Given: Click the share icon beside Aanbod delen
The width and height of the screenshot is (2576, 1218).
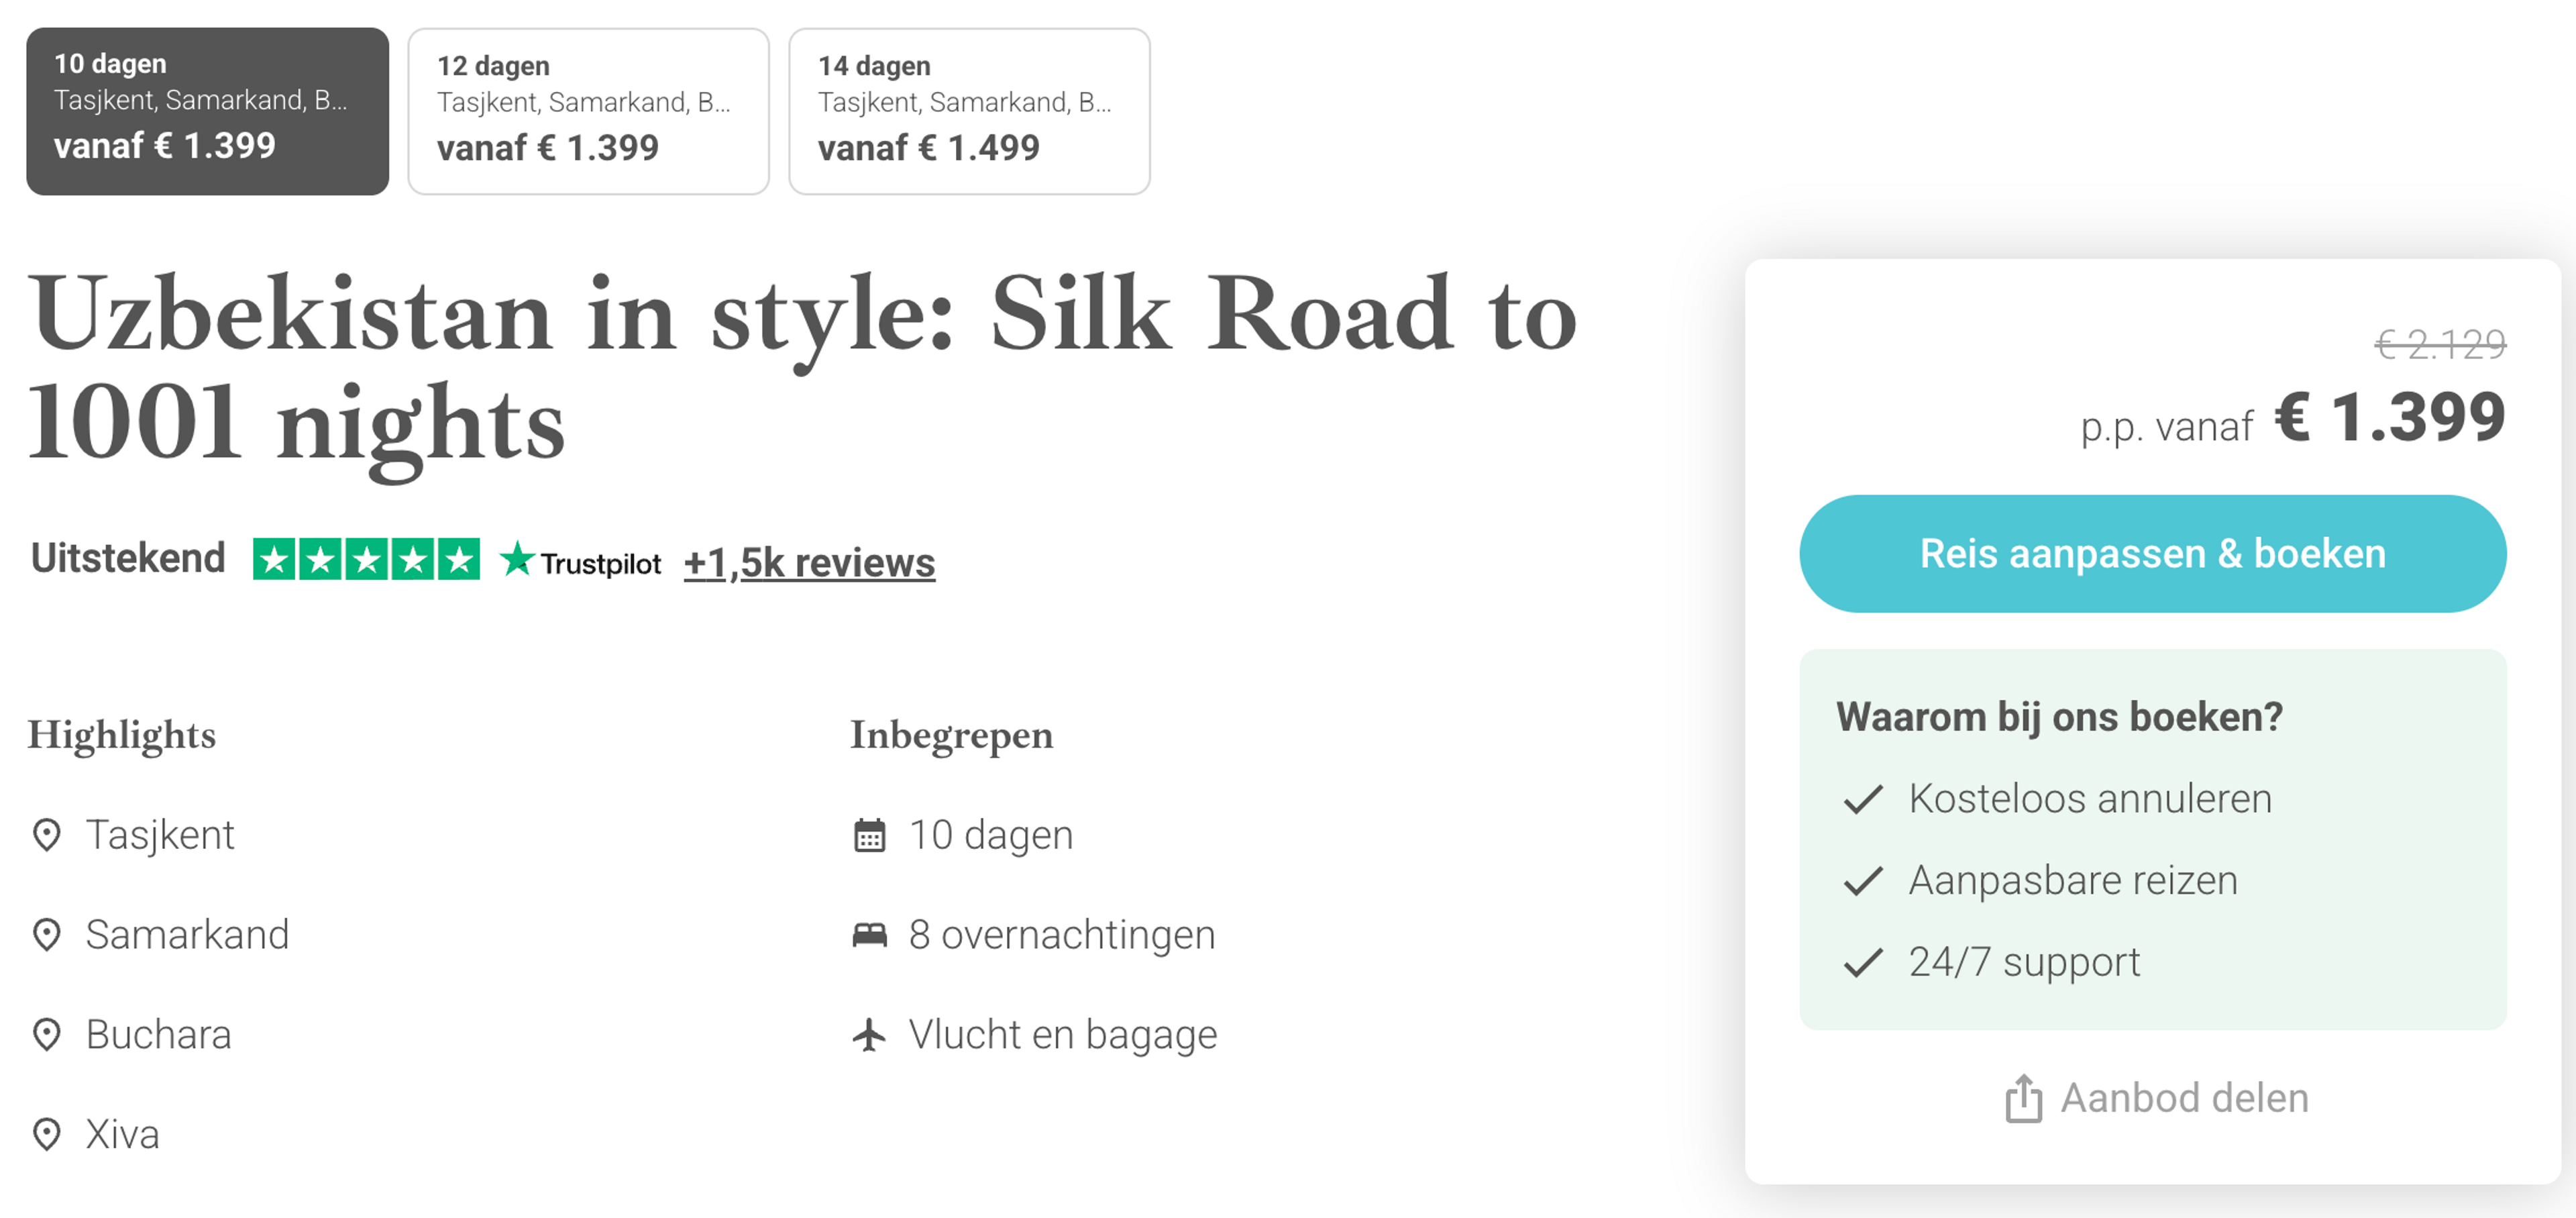Looking at the screenshot, I should tap(2023, 1098).
